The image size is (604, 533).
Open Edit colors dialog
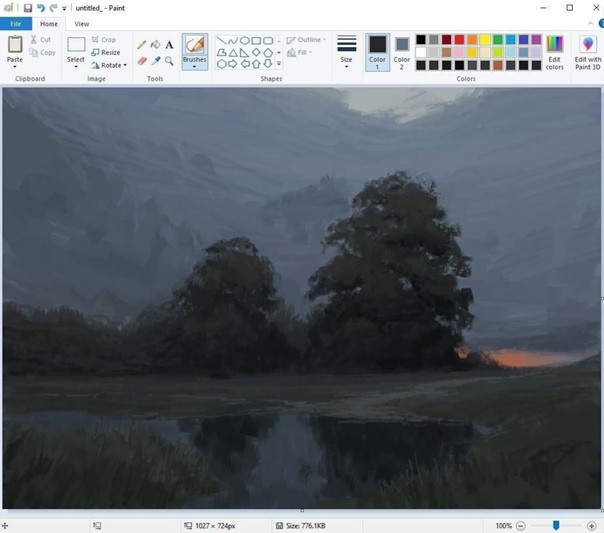tap(554, 52)
